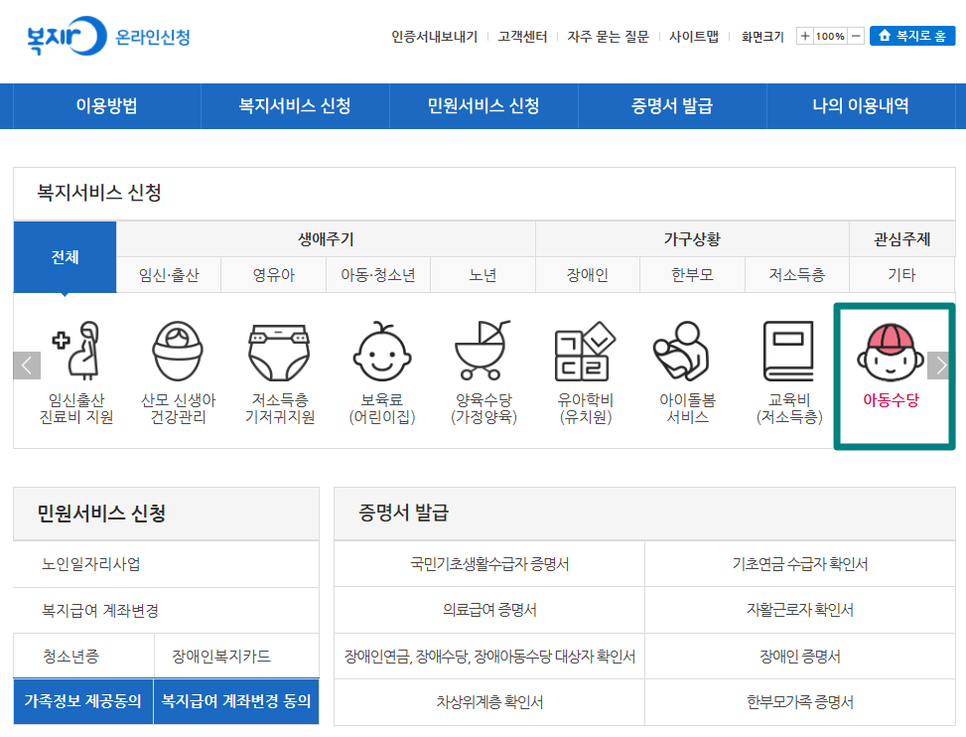966x737 pixels.
Task: Switch to the 한부모 tab
Action: [x=692, y=275]
